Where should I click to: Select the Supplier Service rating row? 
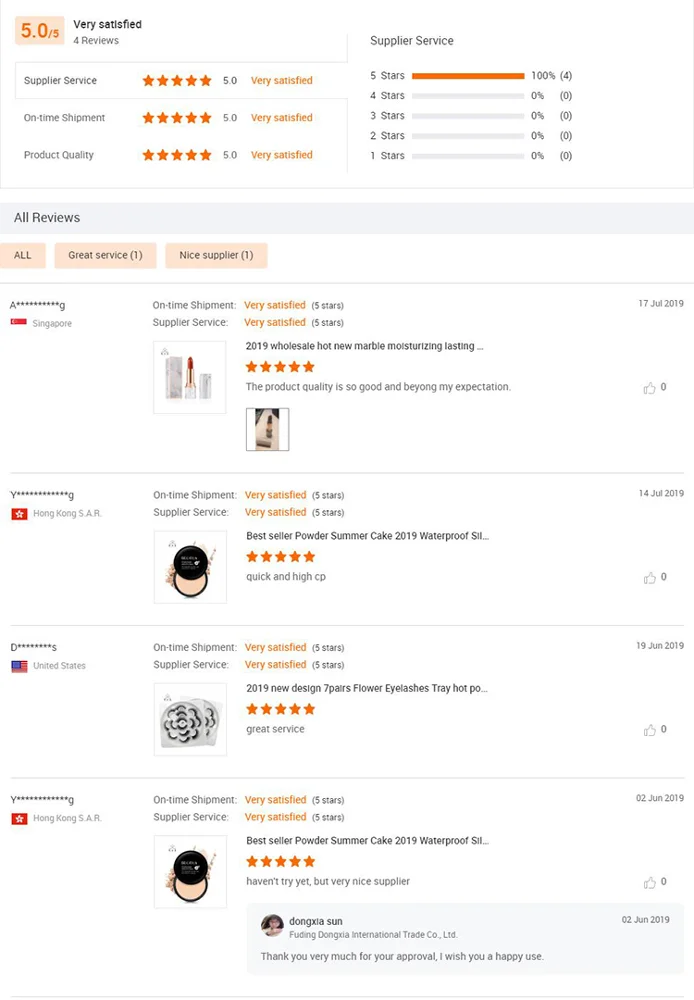(180, 81)
